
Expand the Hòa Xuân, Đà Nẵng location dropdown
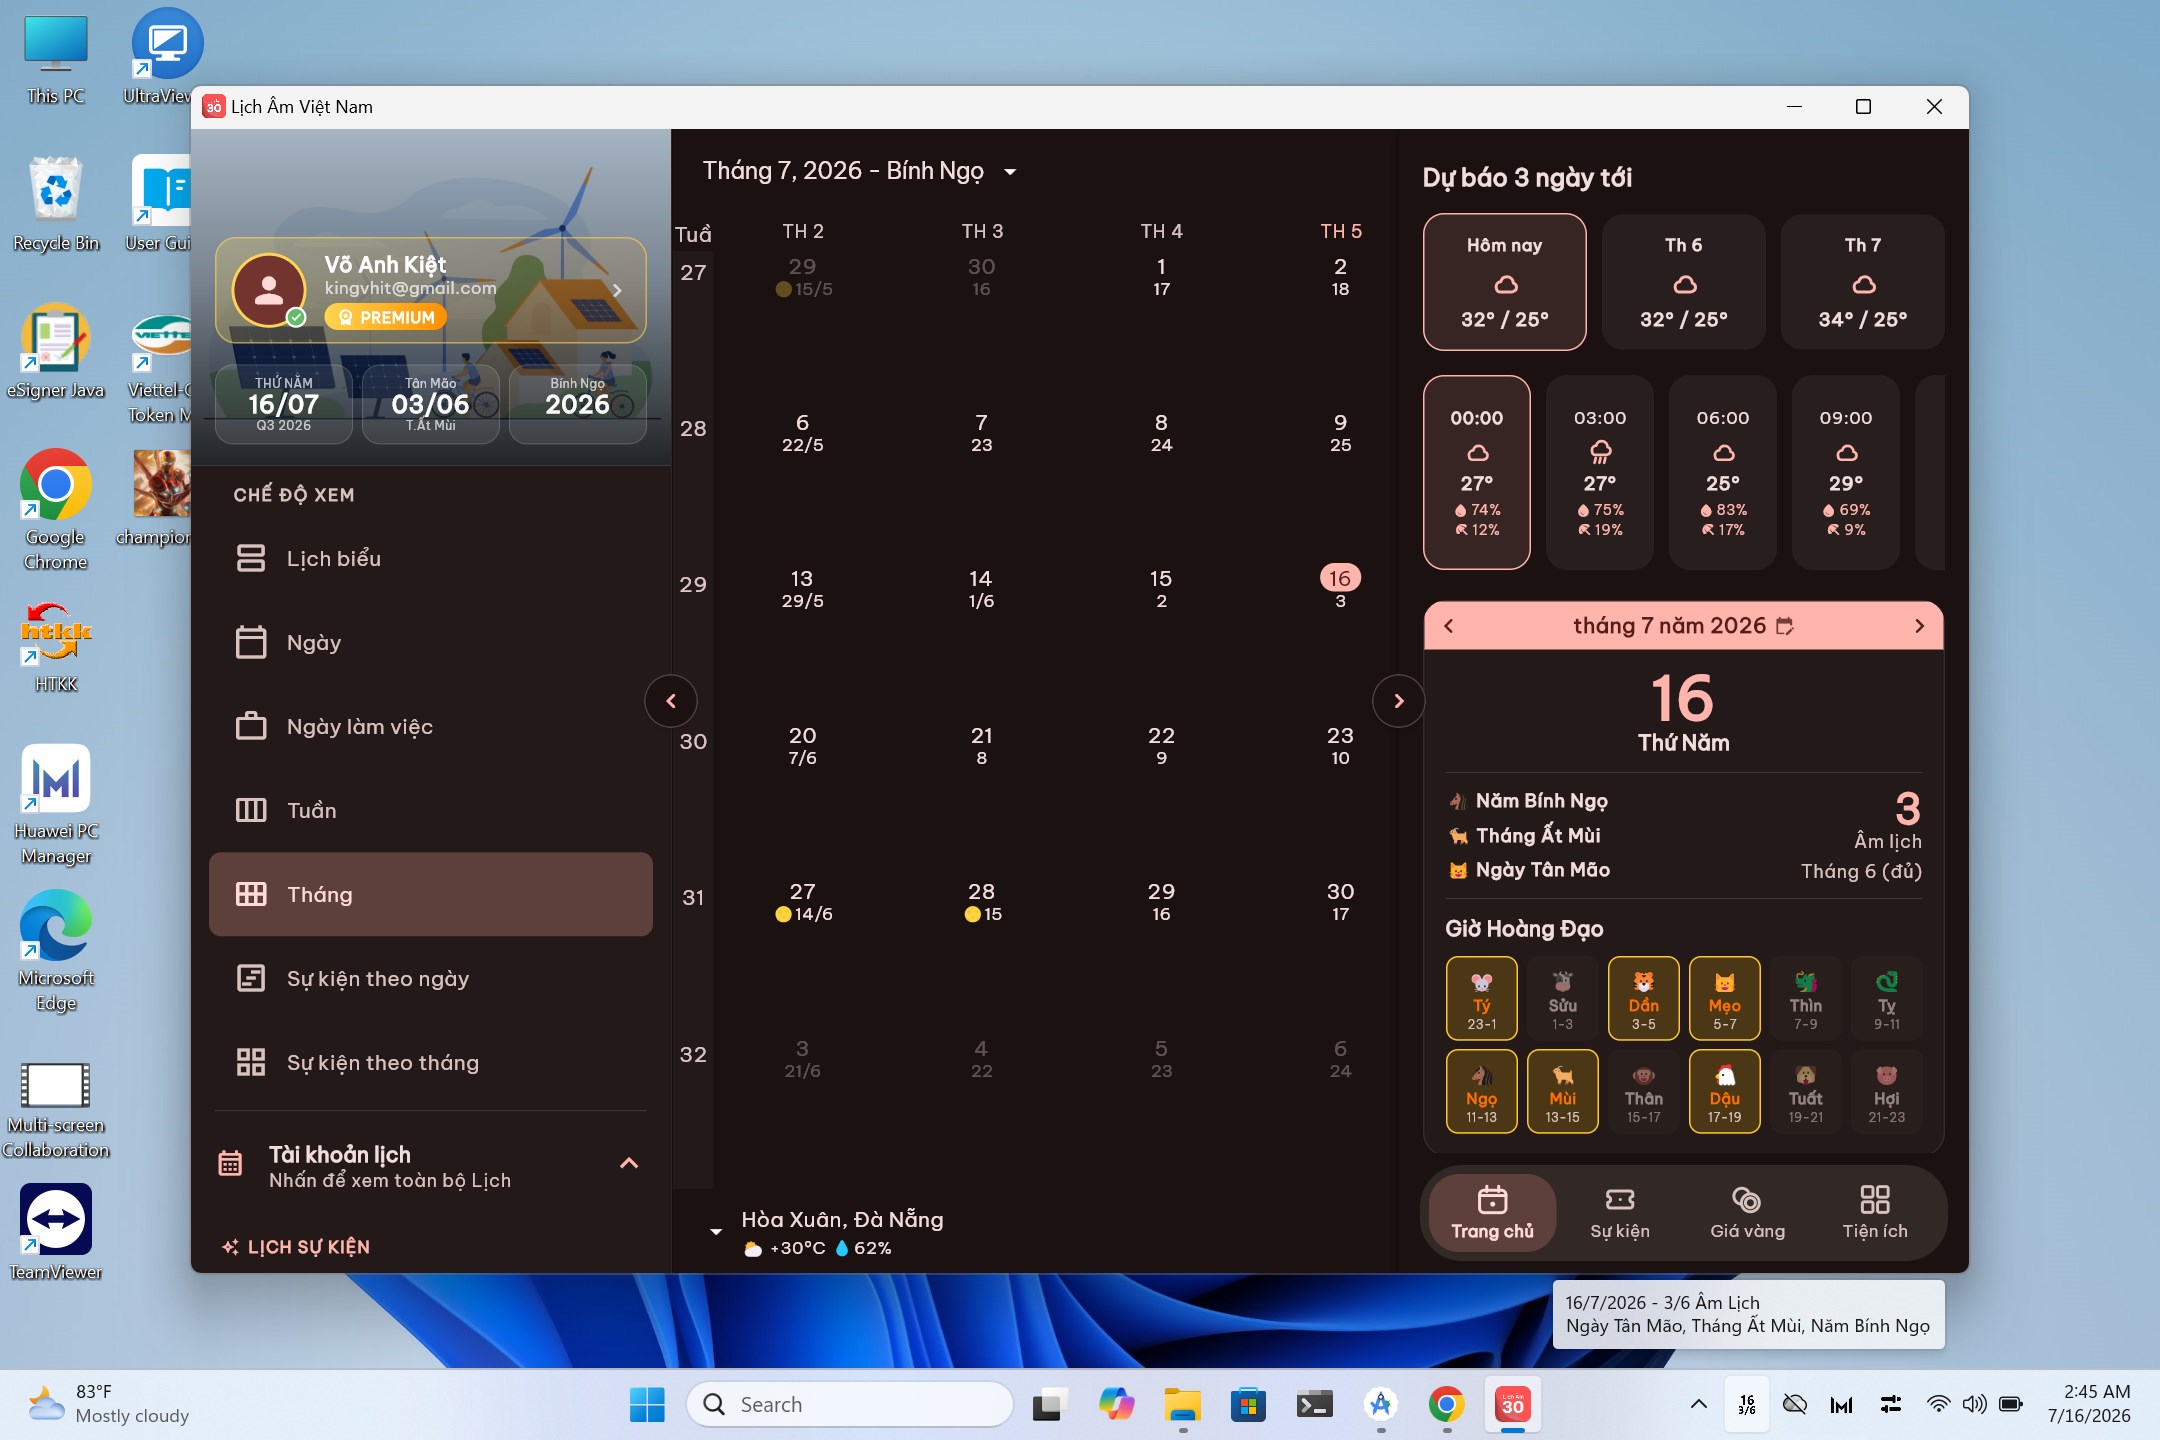point(716,1231)
